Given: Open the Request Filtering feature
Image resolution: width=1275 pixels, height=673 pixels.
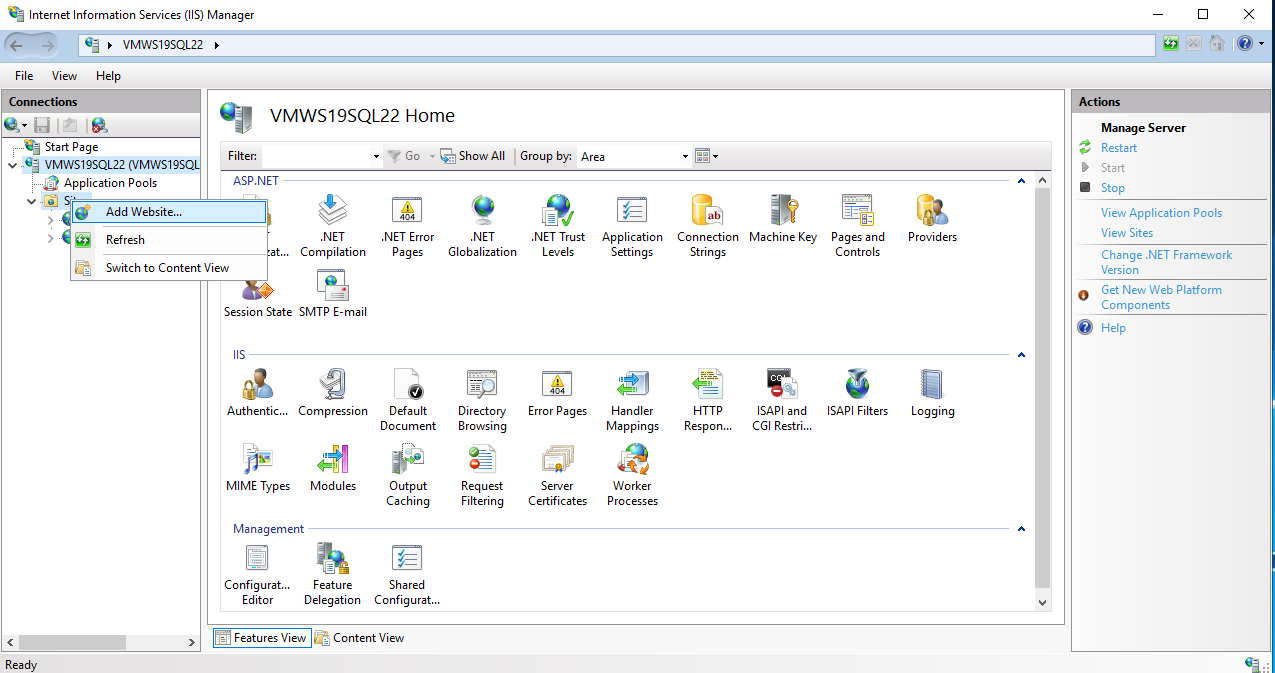Looking at the screenshot, I should point(482,475).
